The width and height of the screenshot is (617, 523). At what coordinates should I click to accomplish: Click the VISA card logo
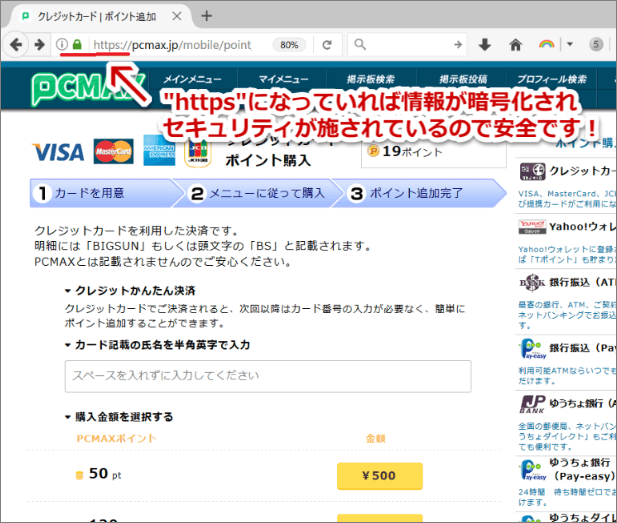(58, 152)
